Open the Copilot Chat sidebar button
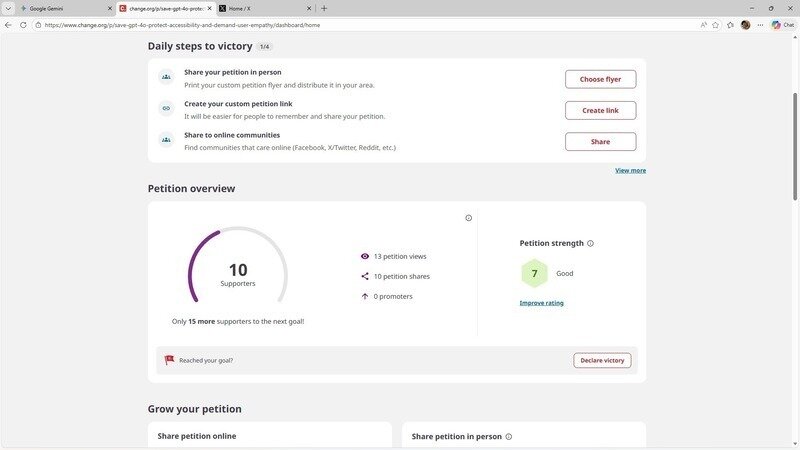Screen dimensions: 800x450 [782, 25]
